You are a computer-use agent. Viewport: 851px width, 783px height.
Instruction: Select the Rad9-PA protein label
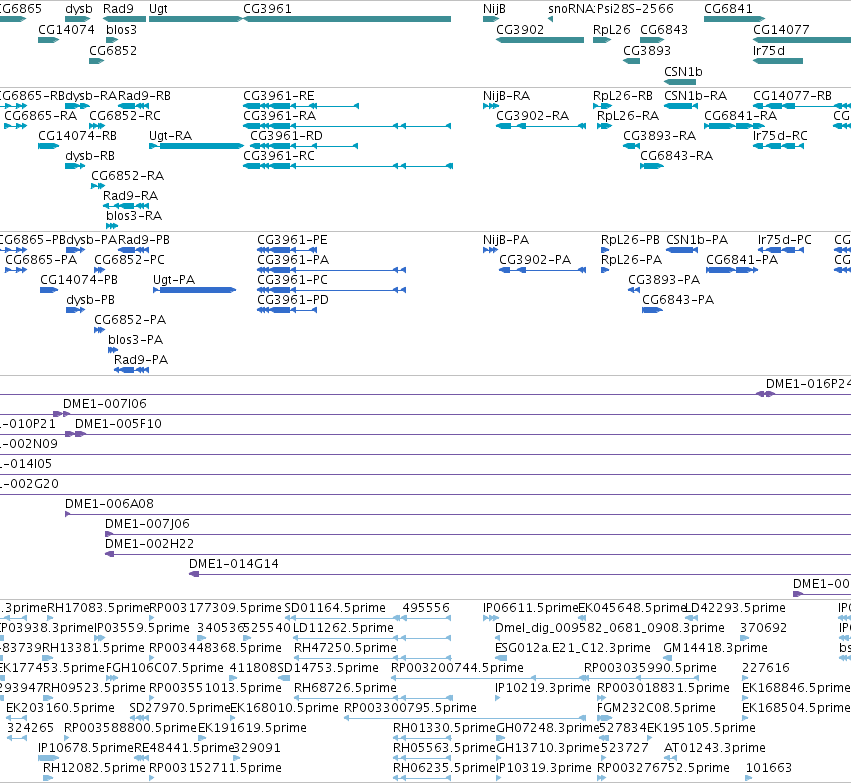(x=141, y=360)
